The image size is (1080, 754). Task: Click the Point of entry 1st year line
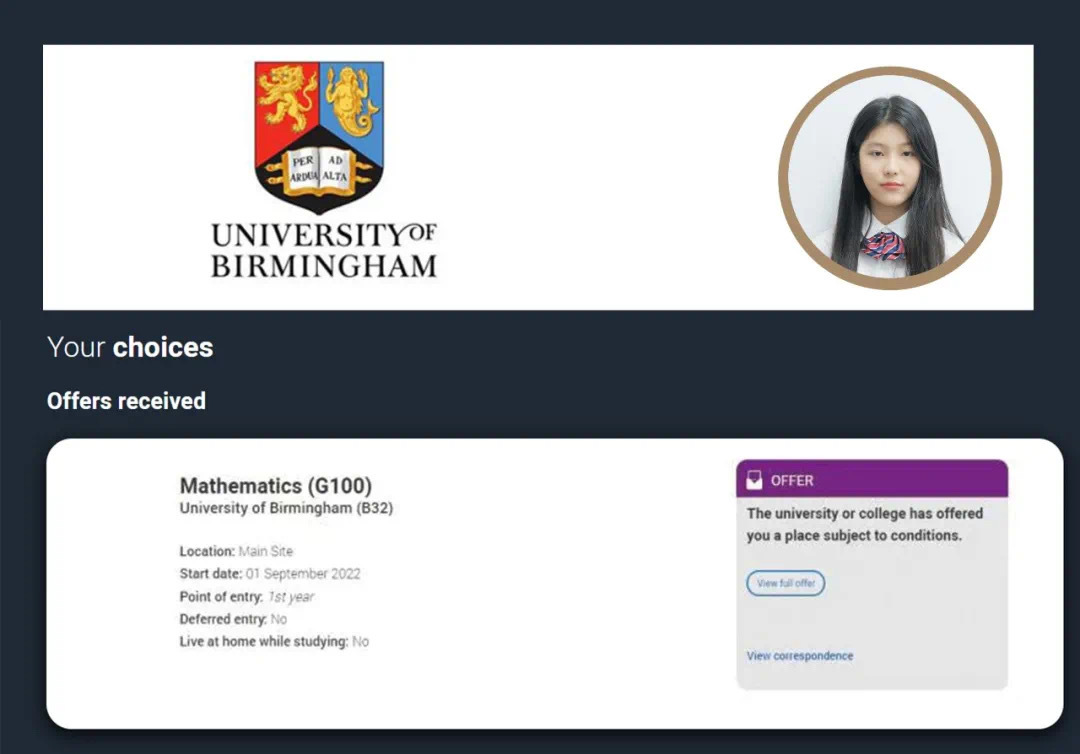(x=247, y=596)
